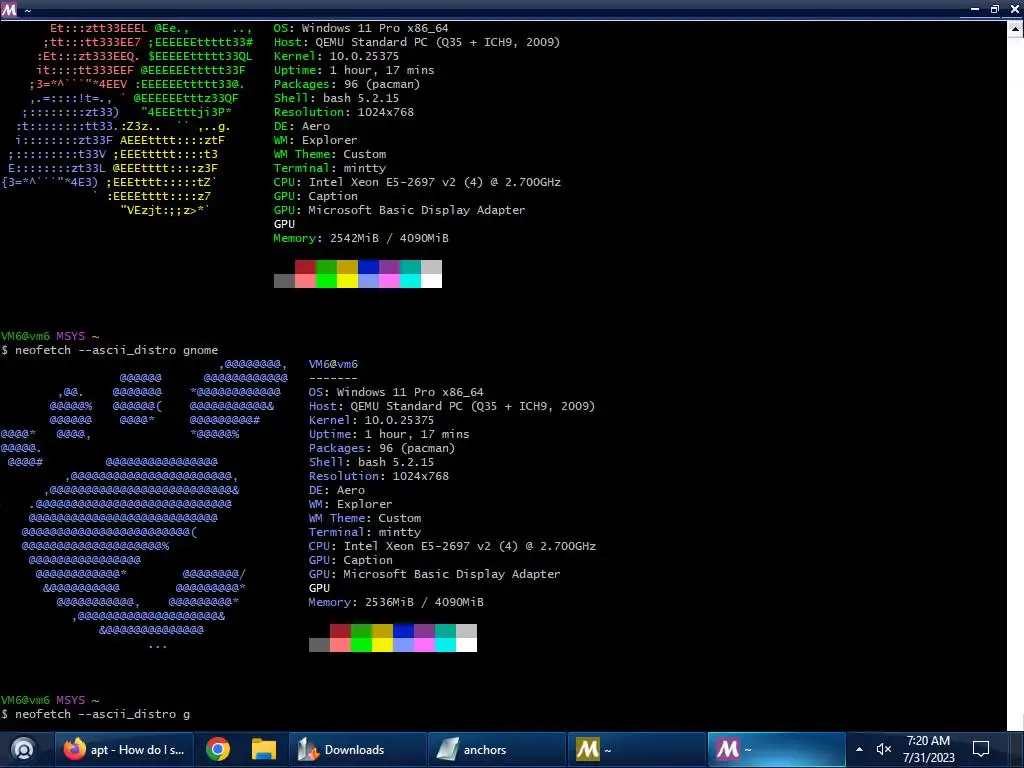Unmute the speaker volume icon
Image resolution: width=1024 pixels, height=768 pixels.
click(884, 749)
